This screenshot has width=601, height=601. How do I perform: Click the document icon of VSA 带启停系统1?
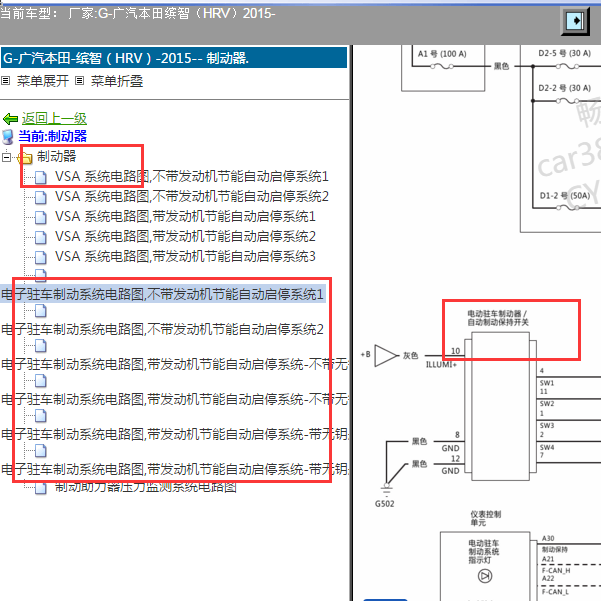[x=41, y=217]
